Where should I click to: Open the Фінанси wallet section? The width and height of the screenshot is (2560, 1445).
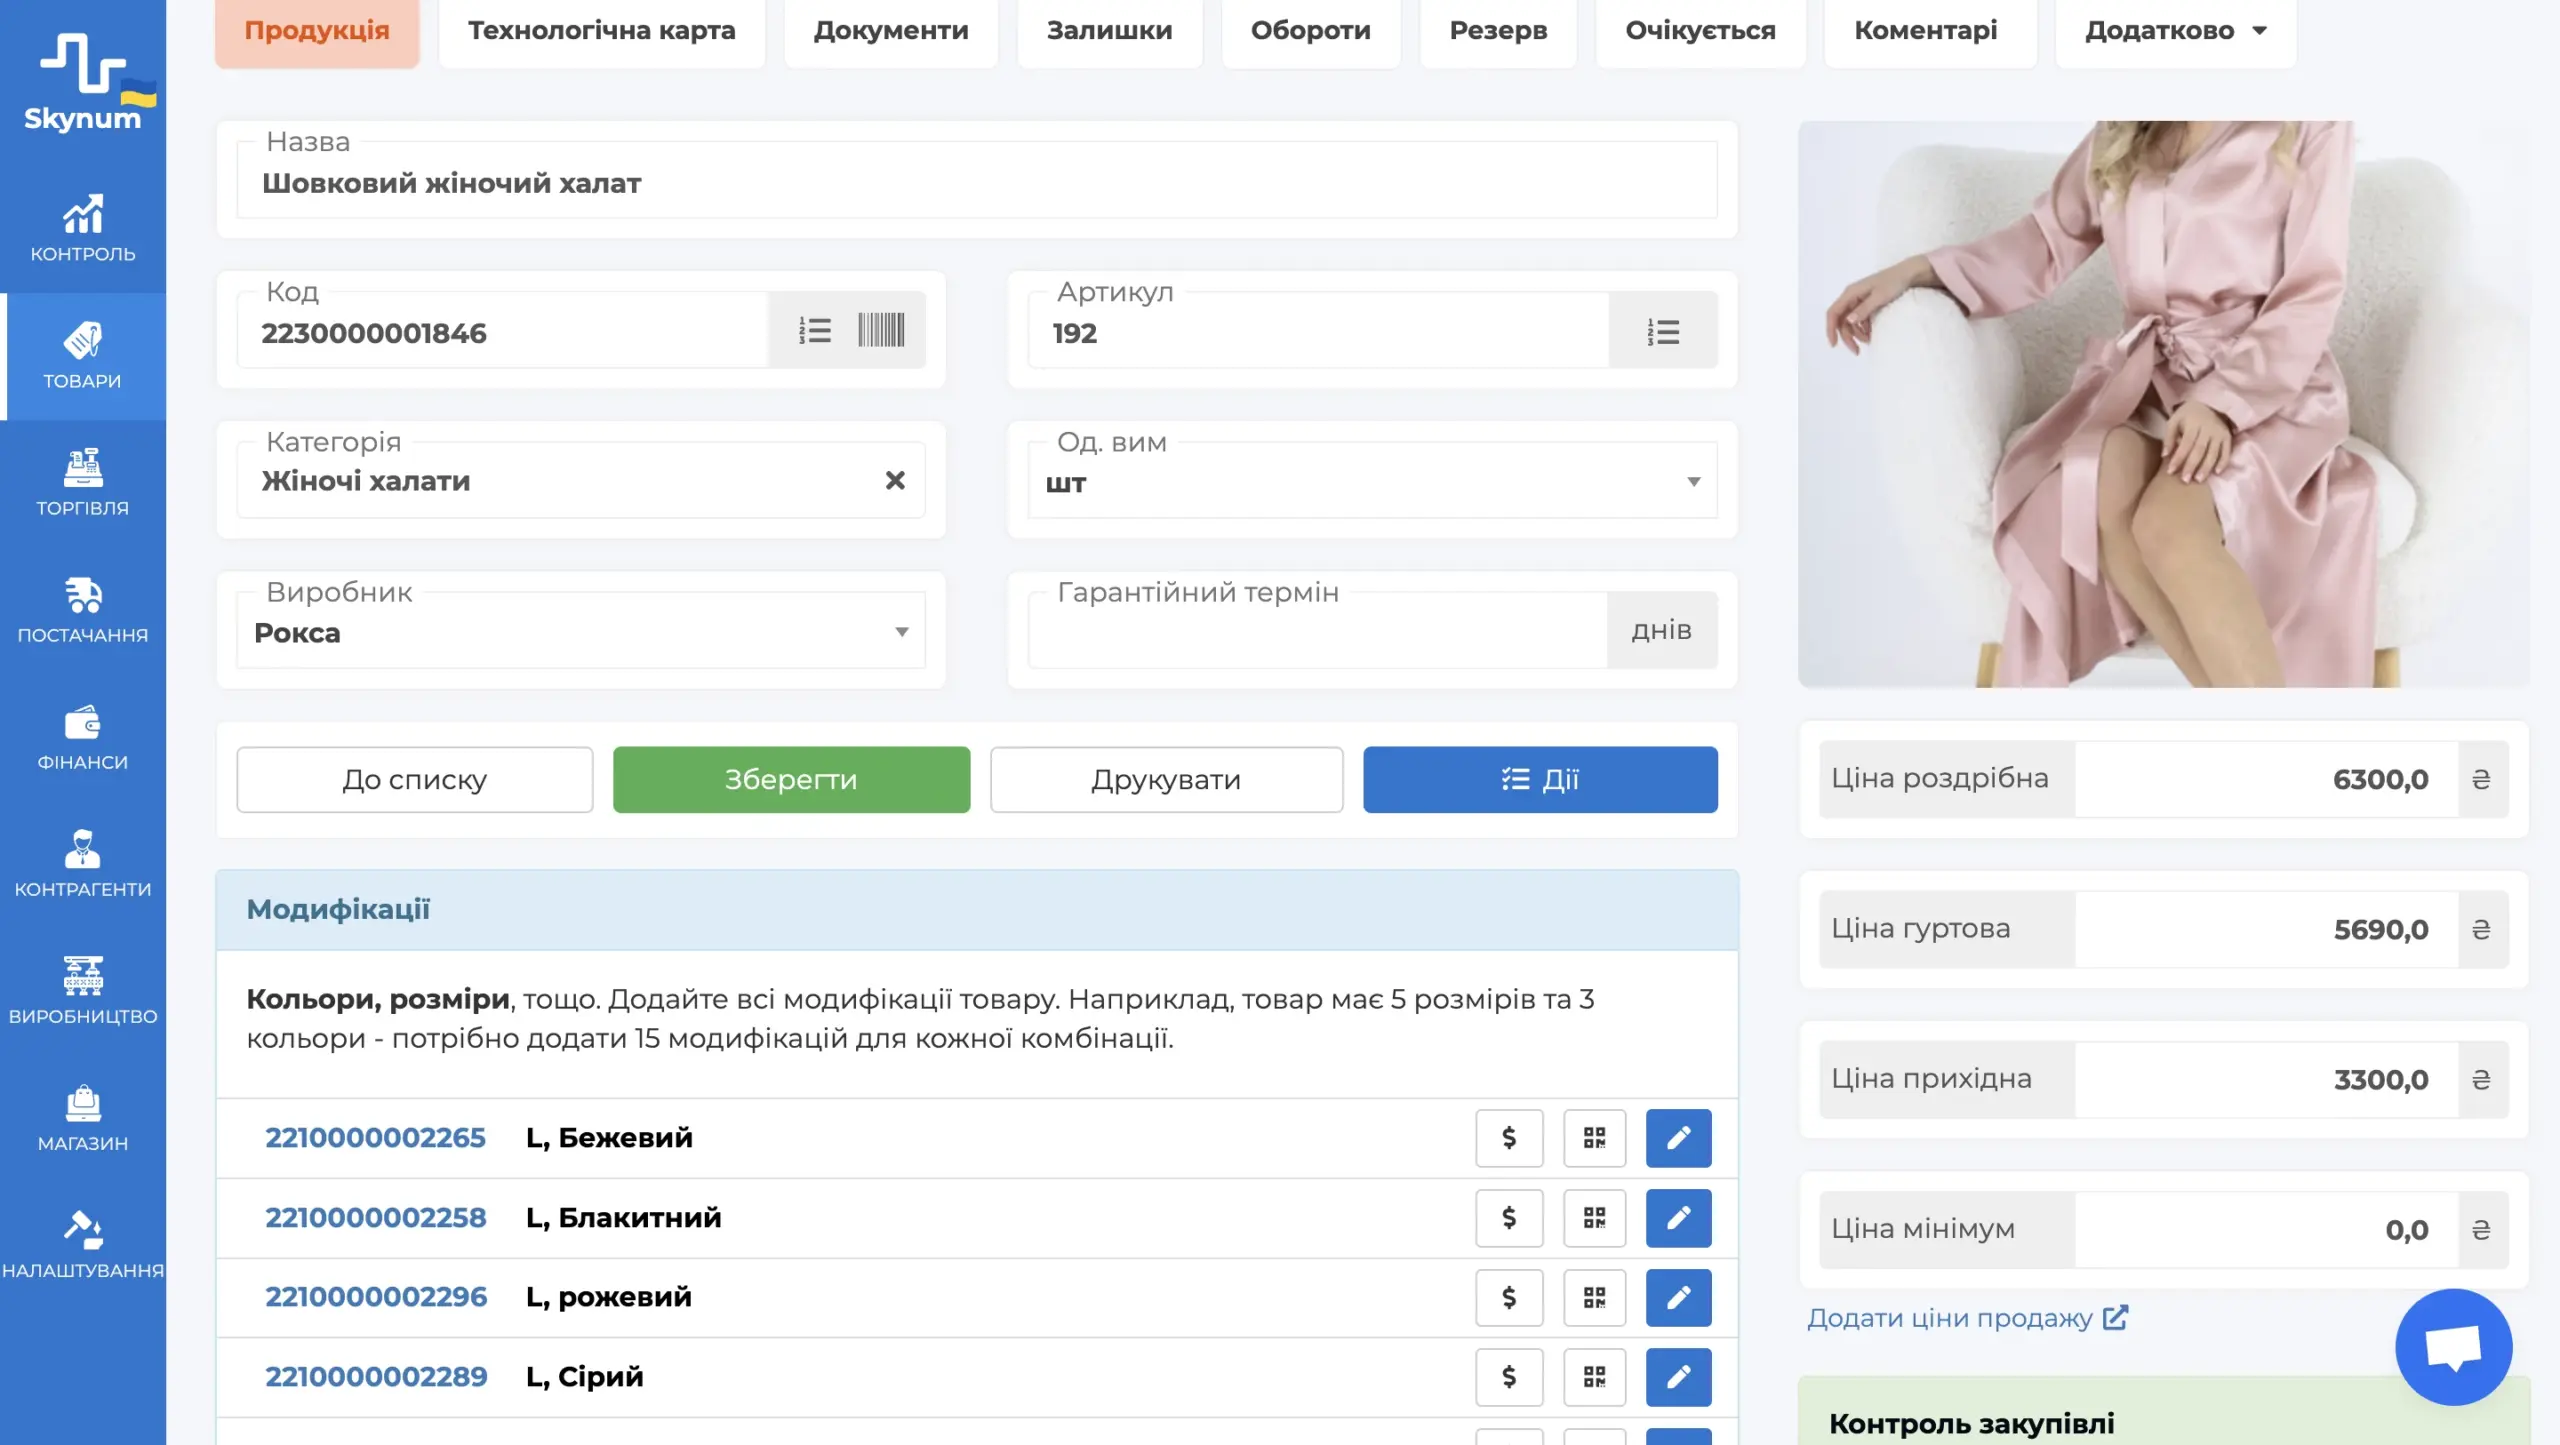pyautogui.click(x=82, y=736)
